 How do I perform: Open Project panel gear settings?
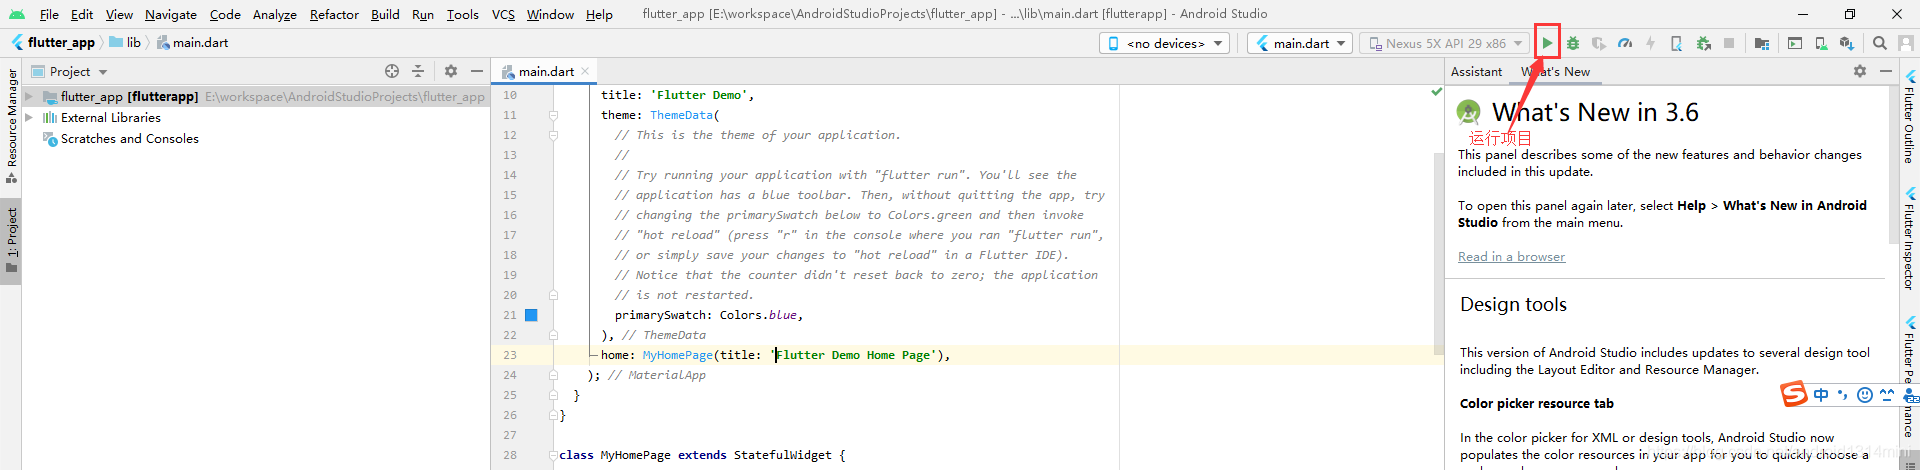point(451,71)
